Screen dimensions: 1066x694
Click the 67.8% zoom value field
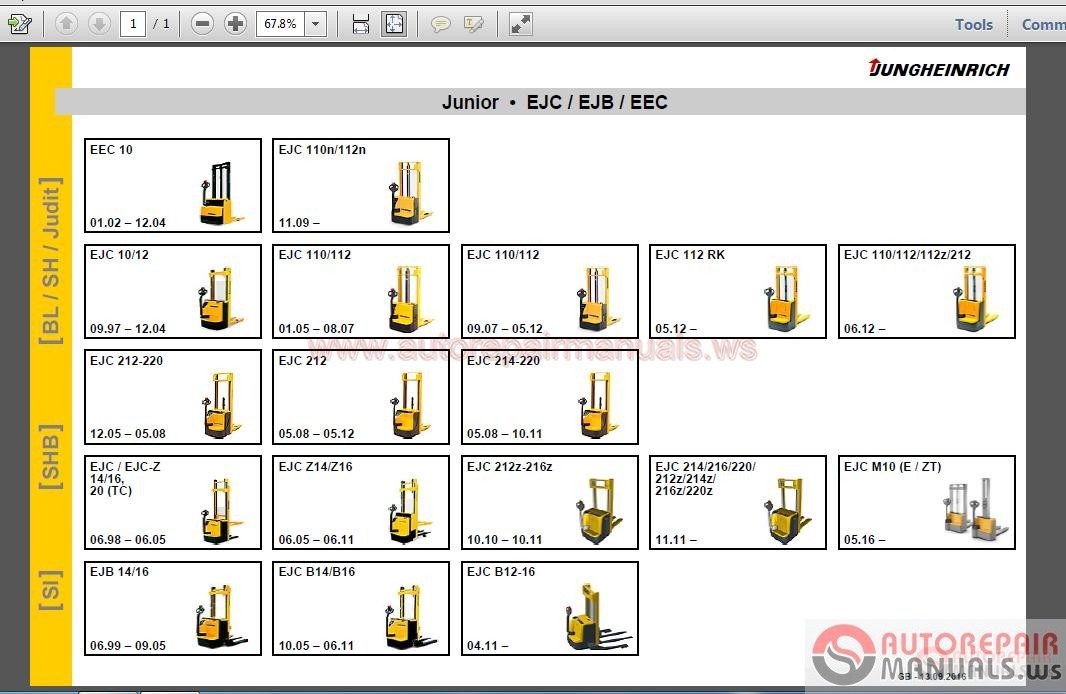pos(280,24)
